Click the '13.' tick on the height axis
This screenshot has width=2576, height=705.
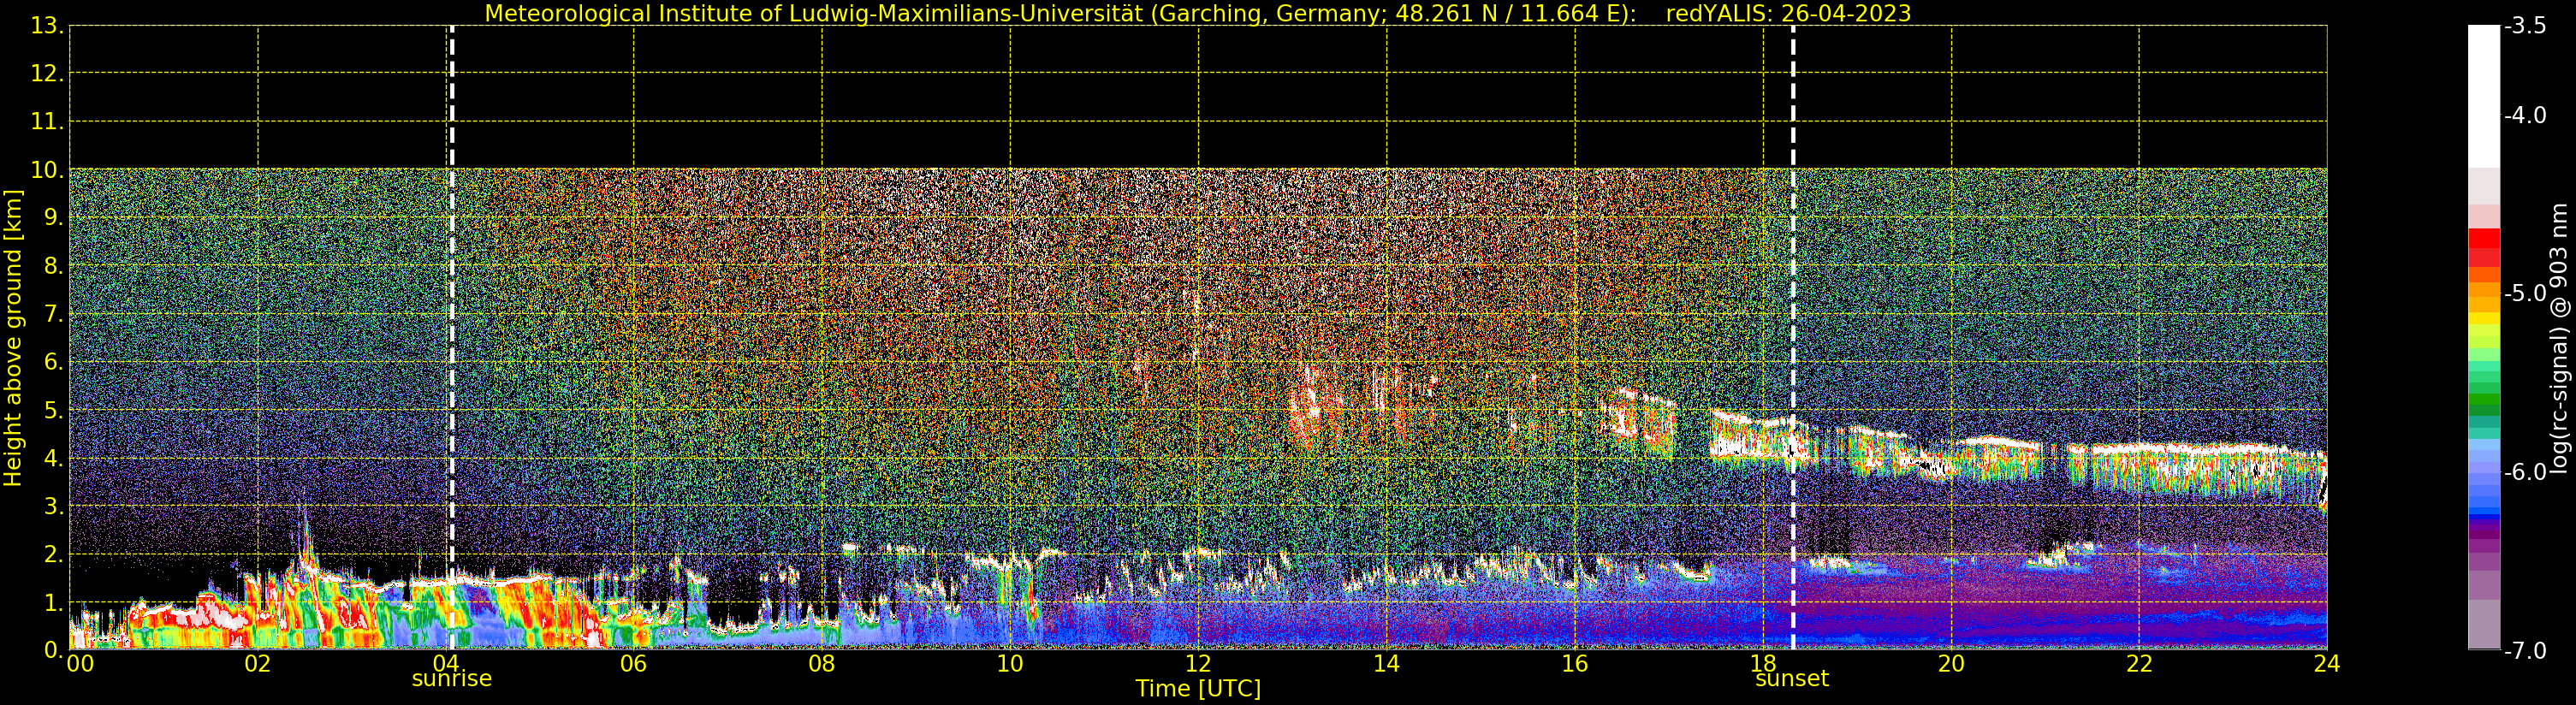pyautogui.click(x=47, y=26)
